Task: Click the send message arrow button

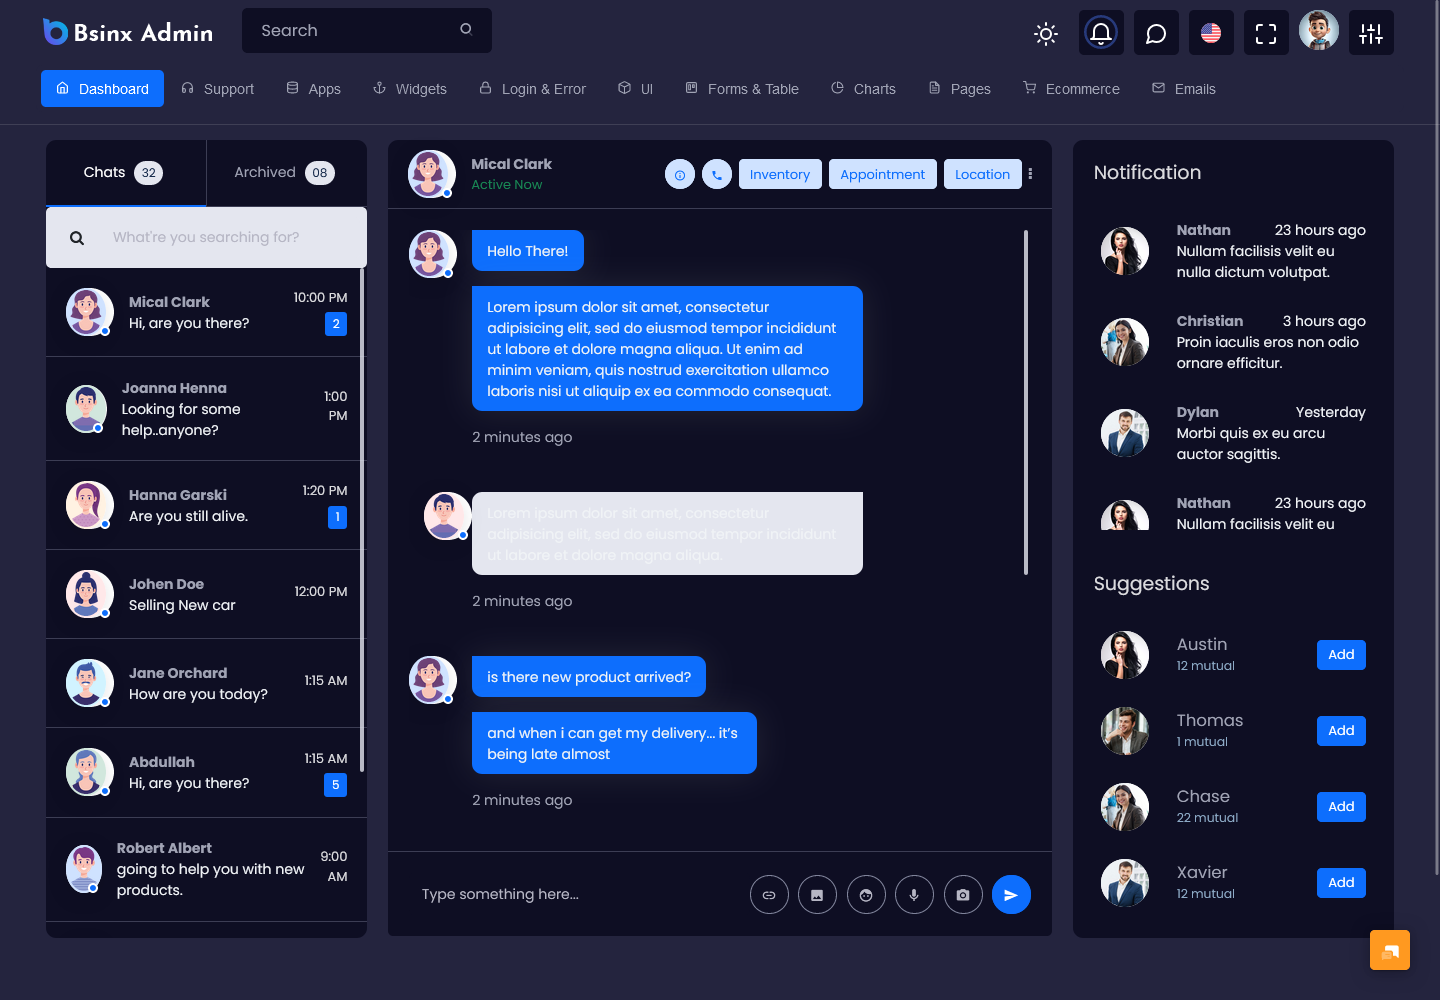Action: (x=1011, y=894)
